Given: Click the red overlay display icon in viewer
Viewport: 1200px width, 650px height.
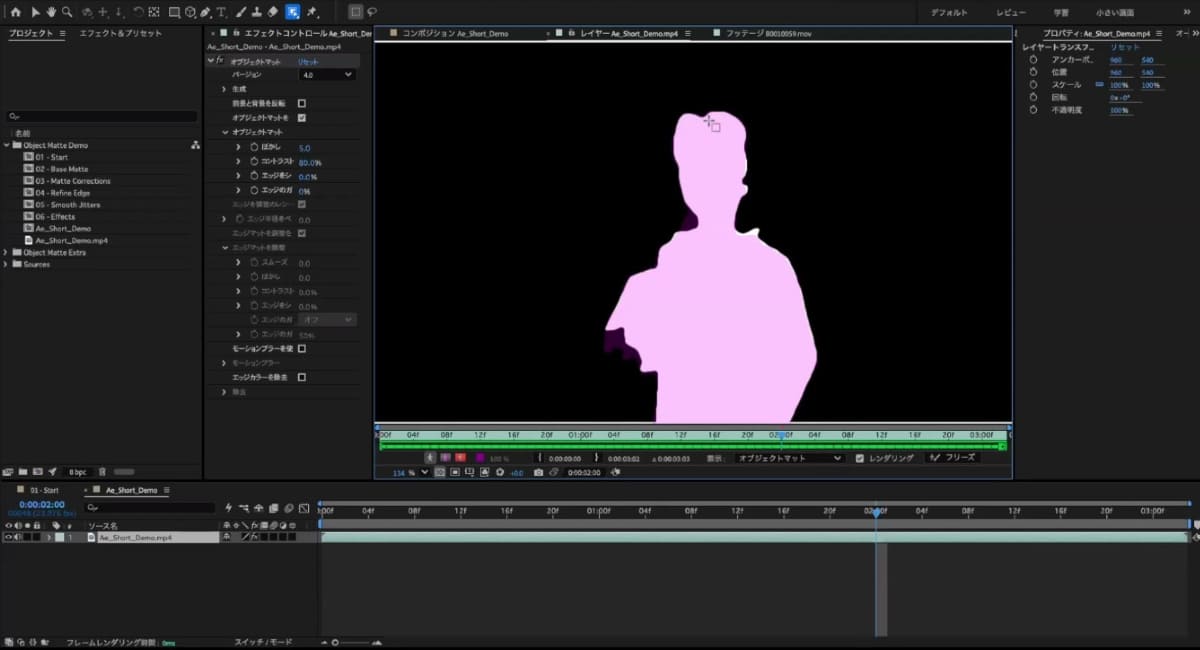Looking at the screenshot, I should click(460, 457).
